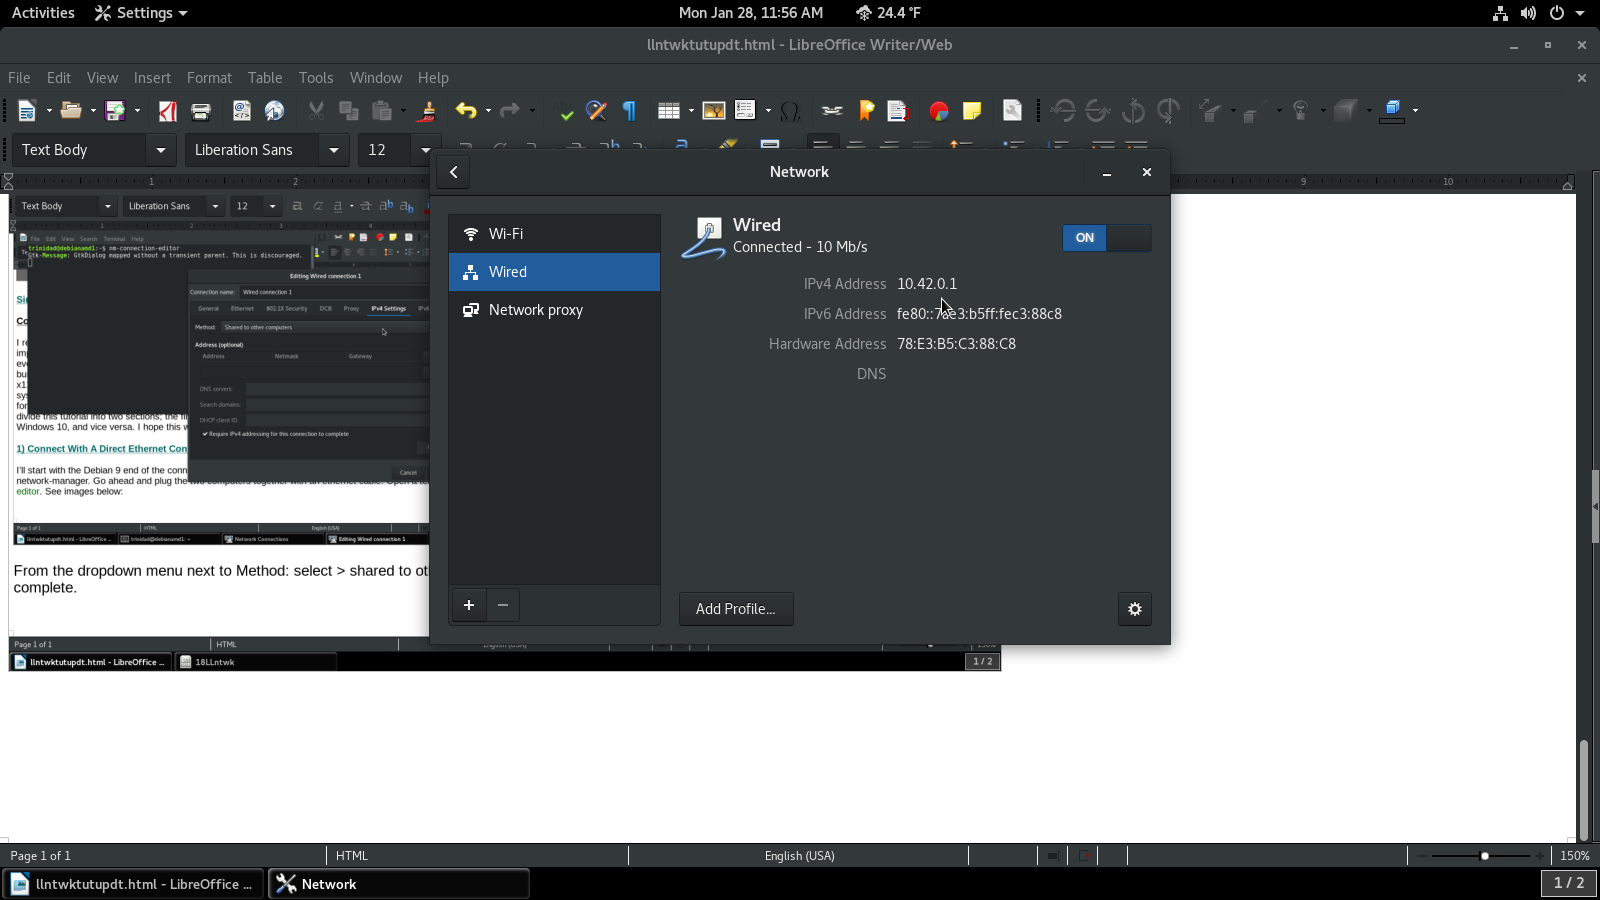Open dropdown arrow next to Open folder

[92, 111]
